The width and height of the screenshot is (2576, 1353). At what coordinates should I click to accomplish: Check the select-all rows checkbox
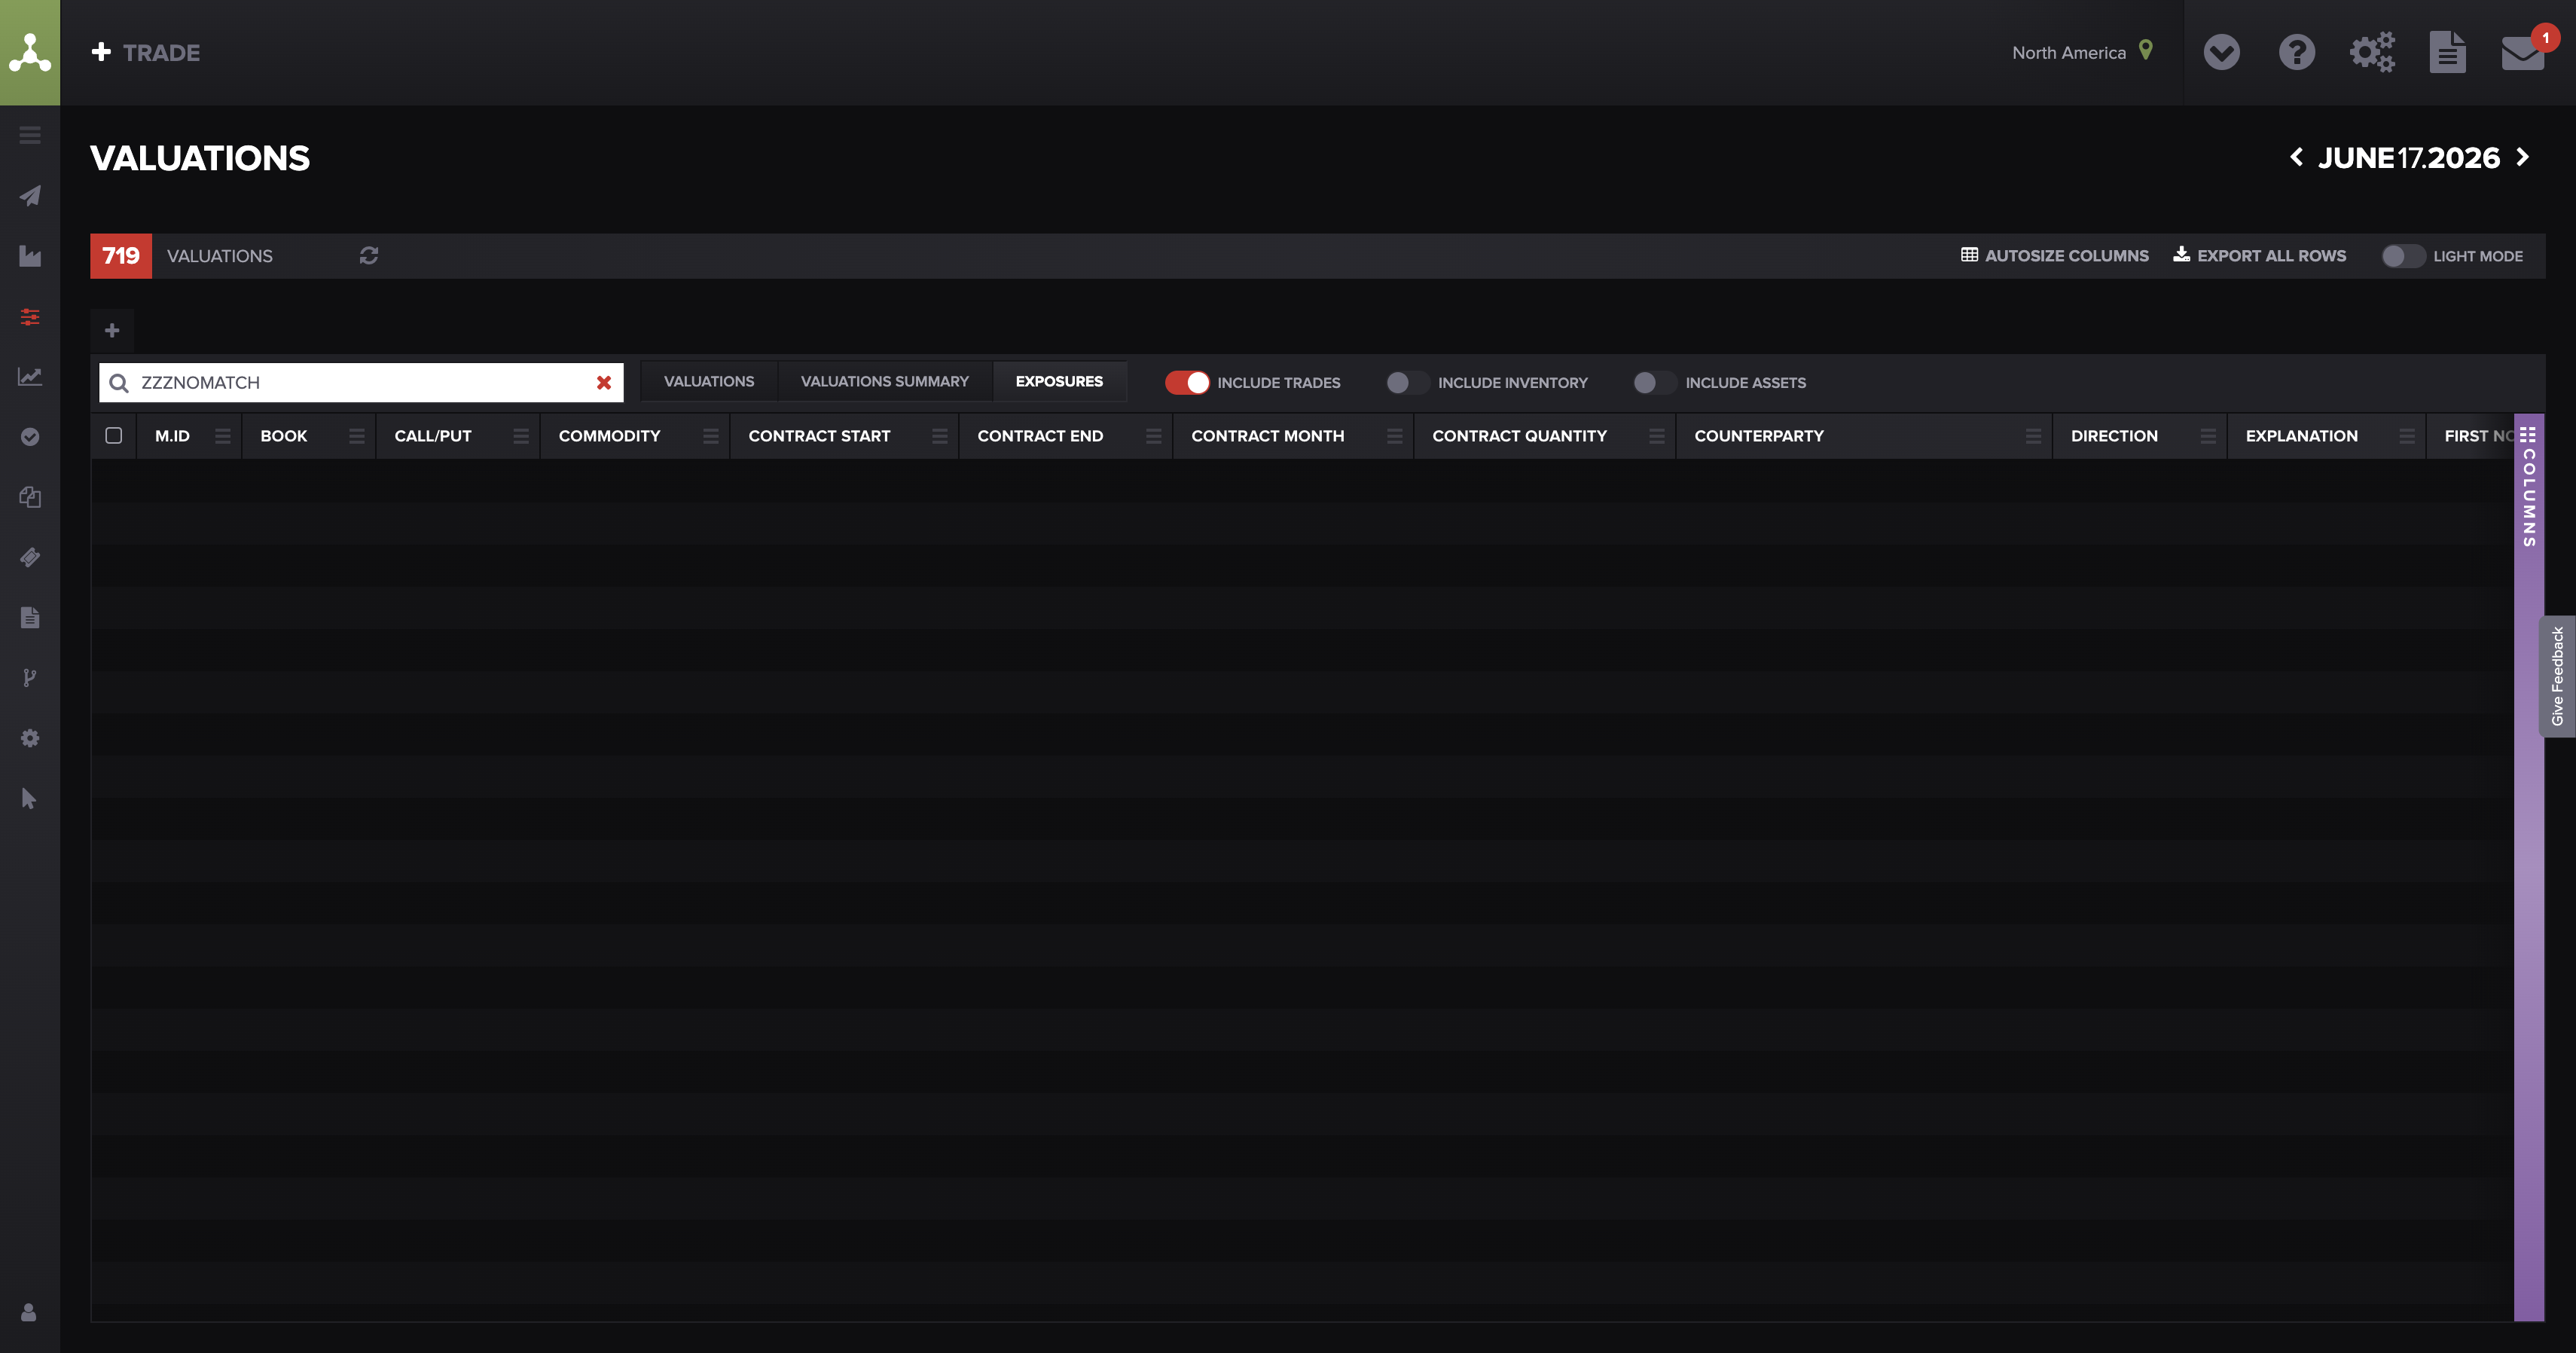pyautogui.click(x=114, y=435)
